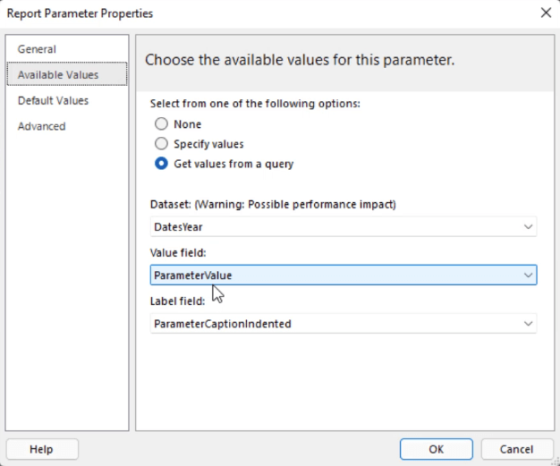Click the ParameterValue combo box text
560x466 pixels.
(193, 275)
